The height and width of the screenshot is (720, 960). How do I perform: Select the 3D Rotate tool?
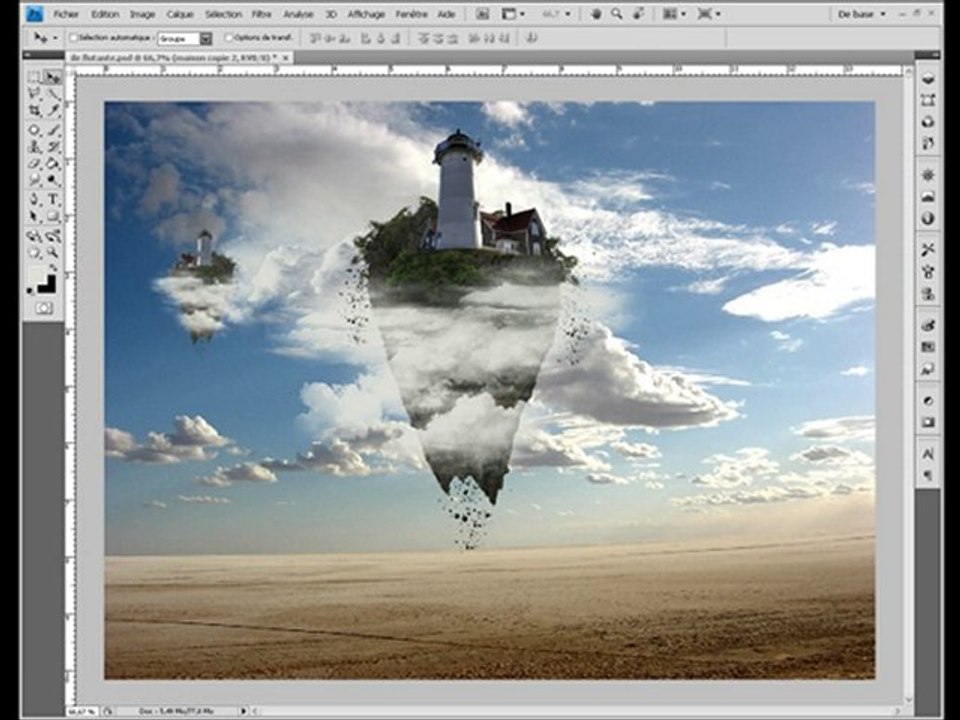pos(34,236)
